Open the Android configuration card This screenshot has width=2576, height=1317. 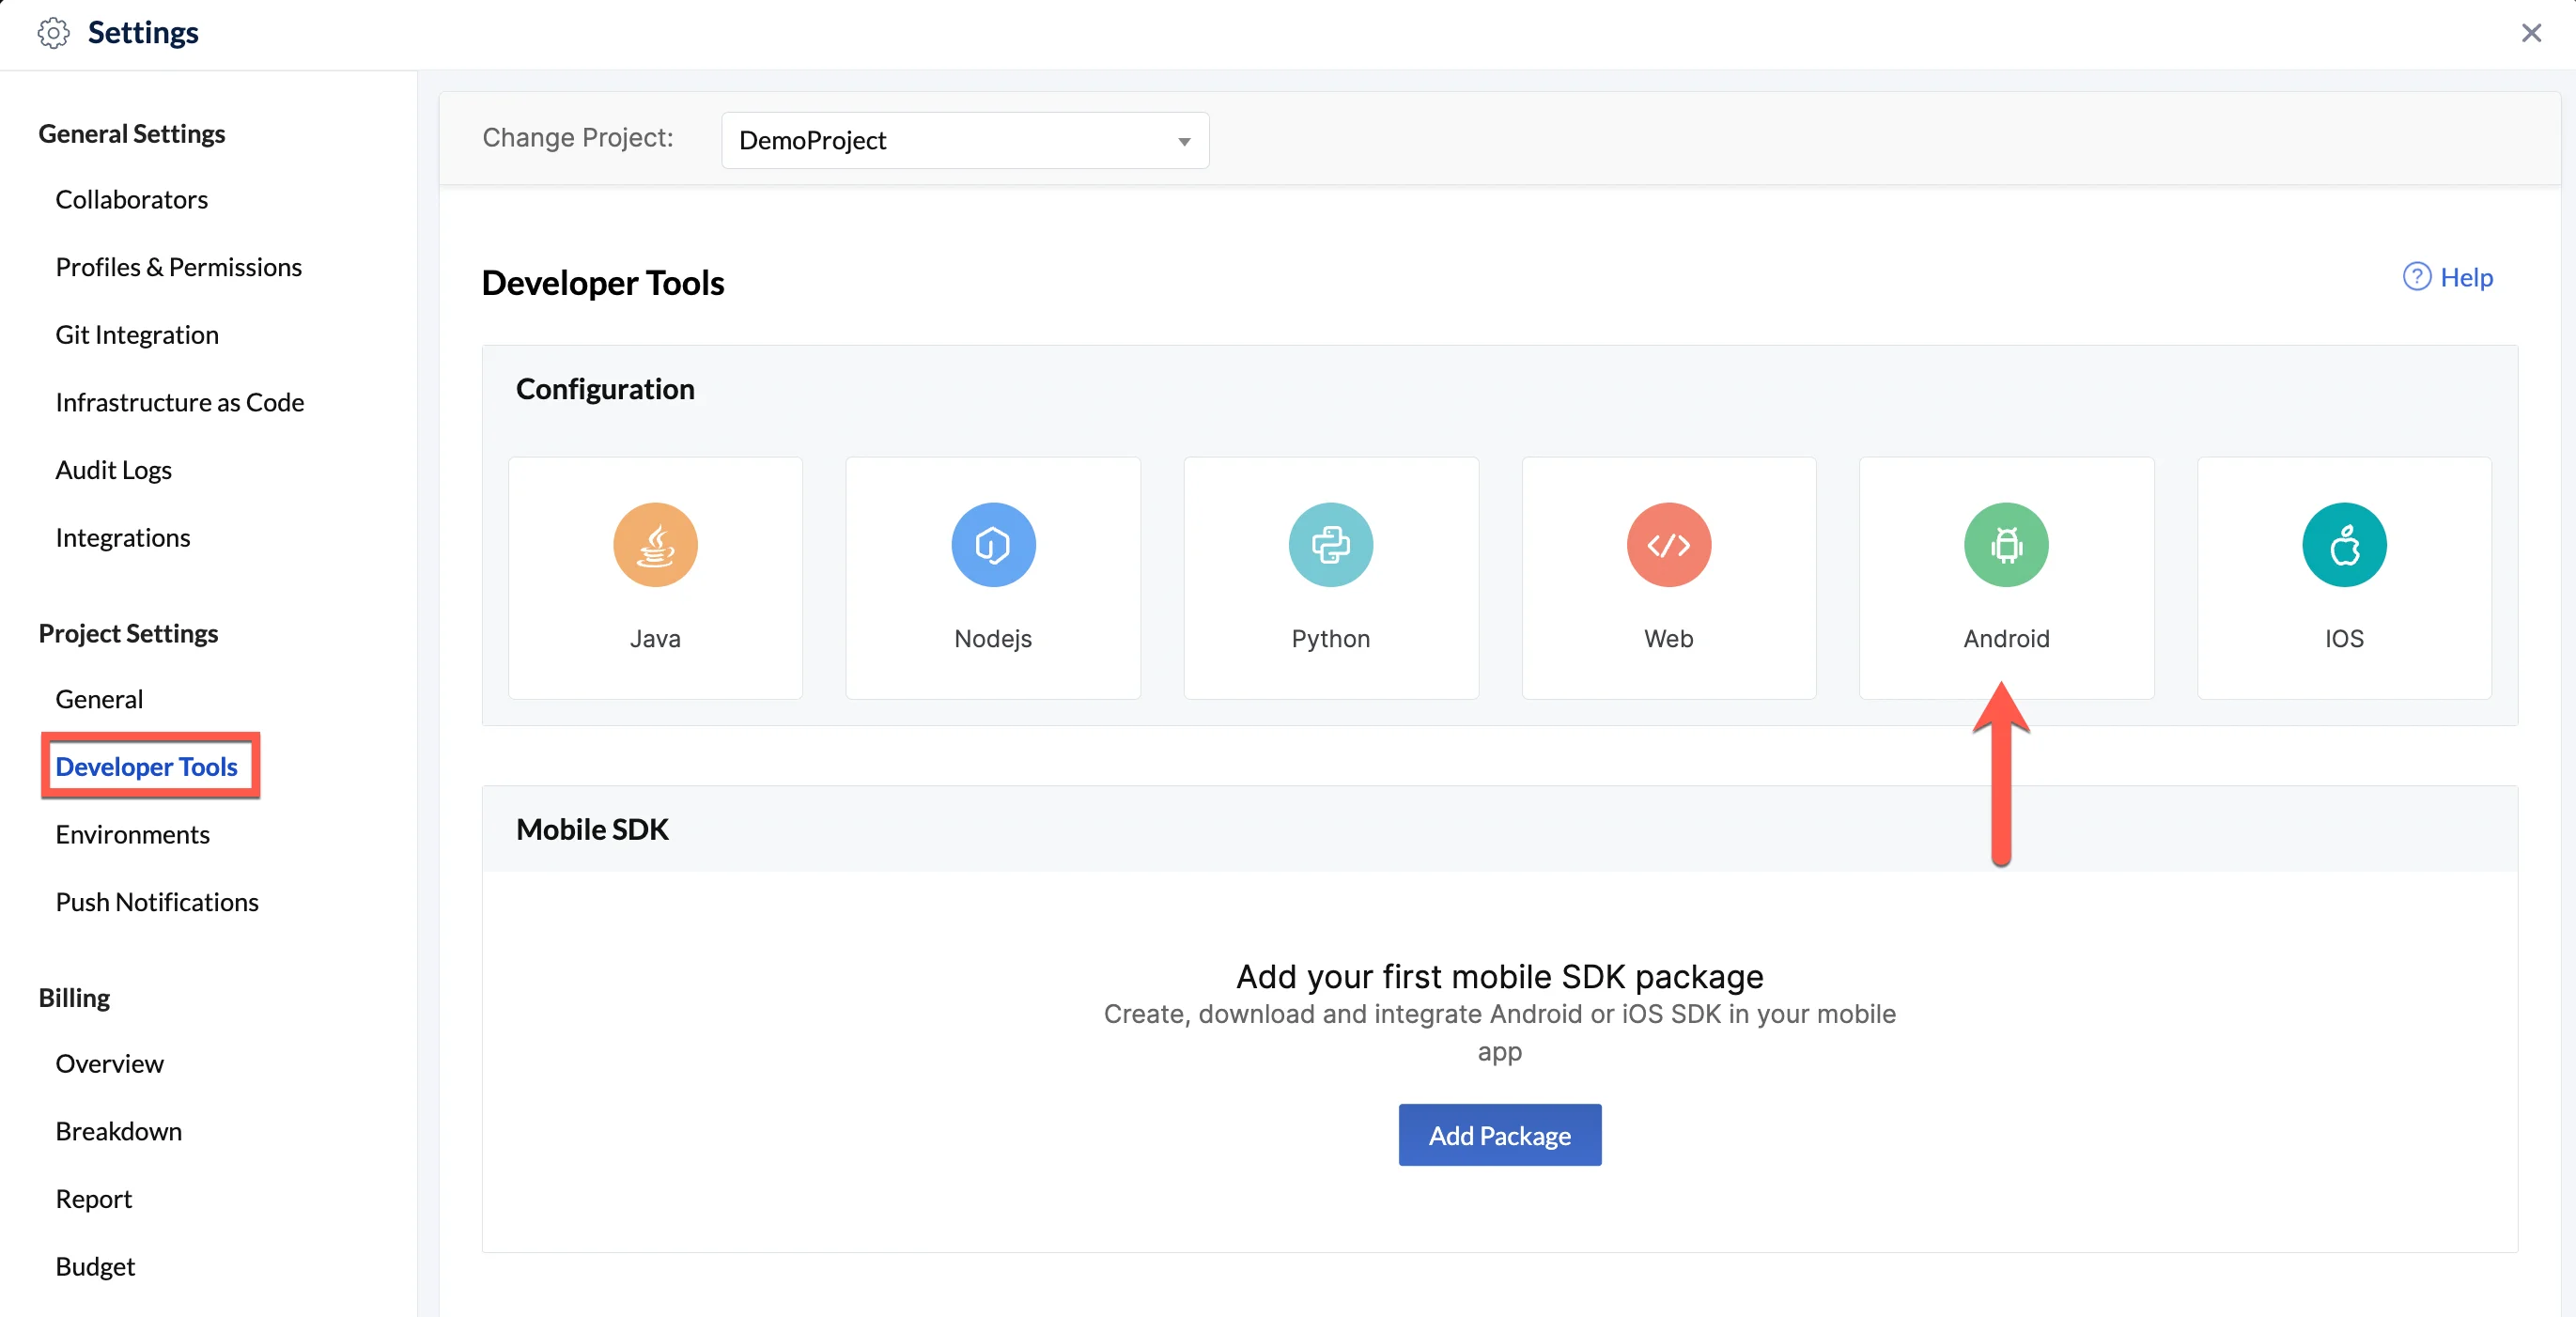pos(2006,577)
